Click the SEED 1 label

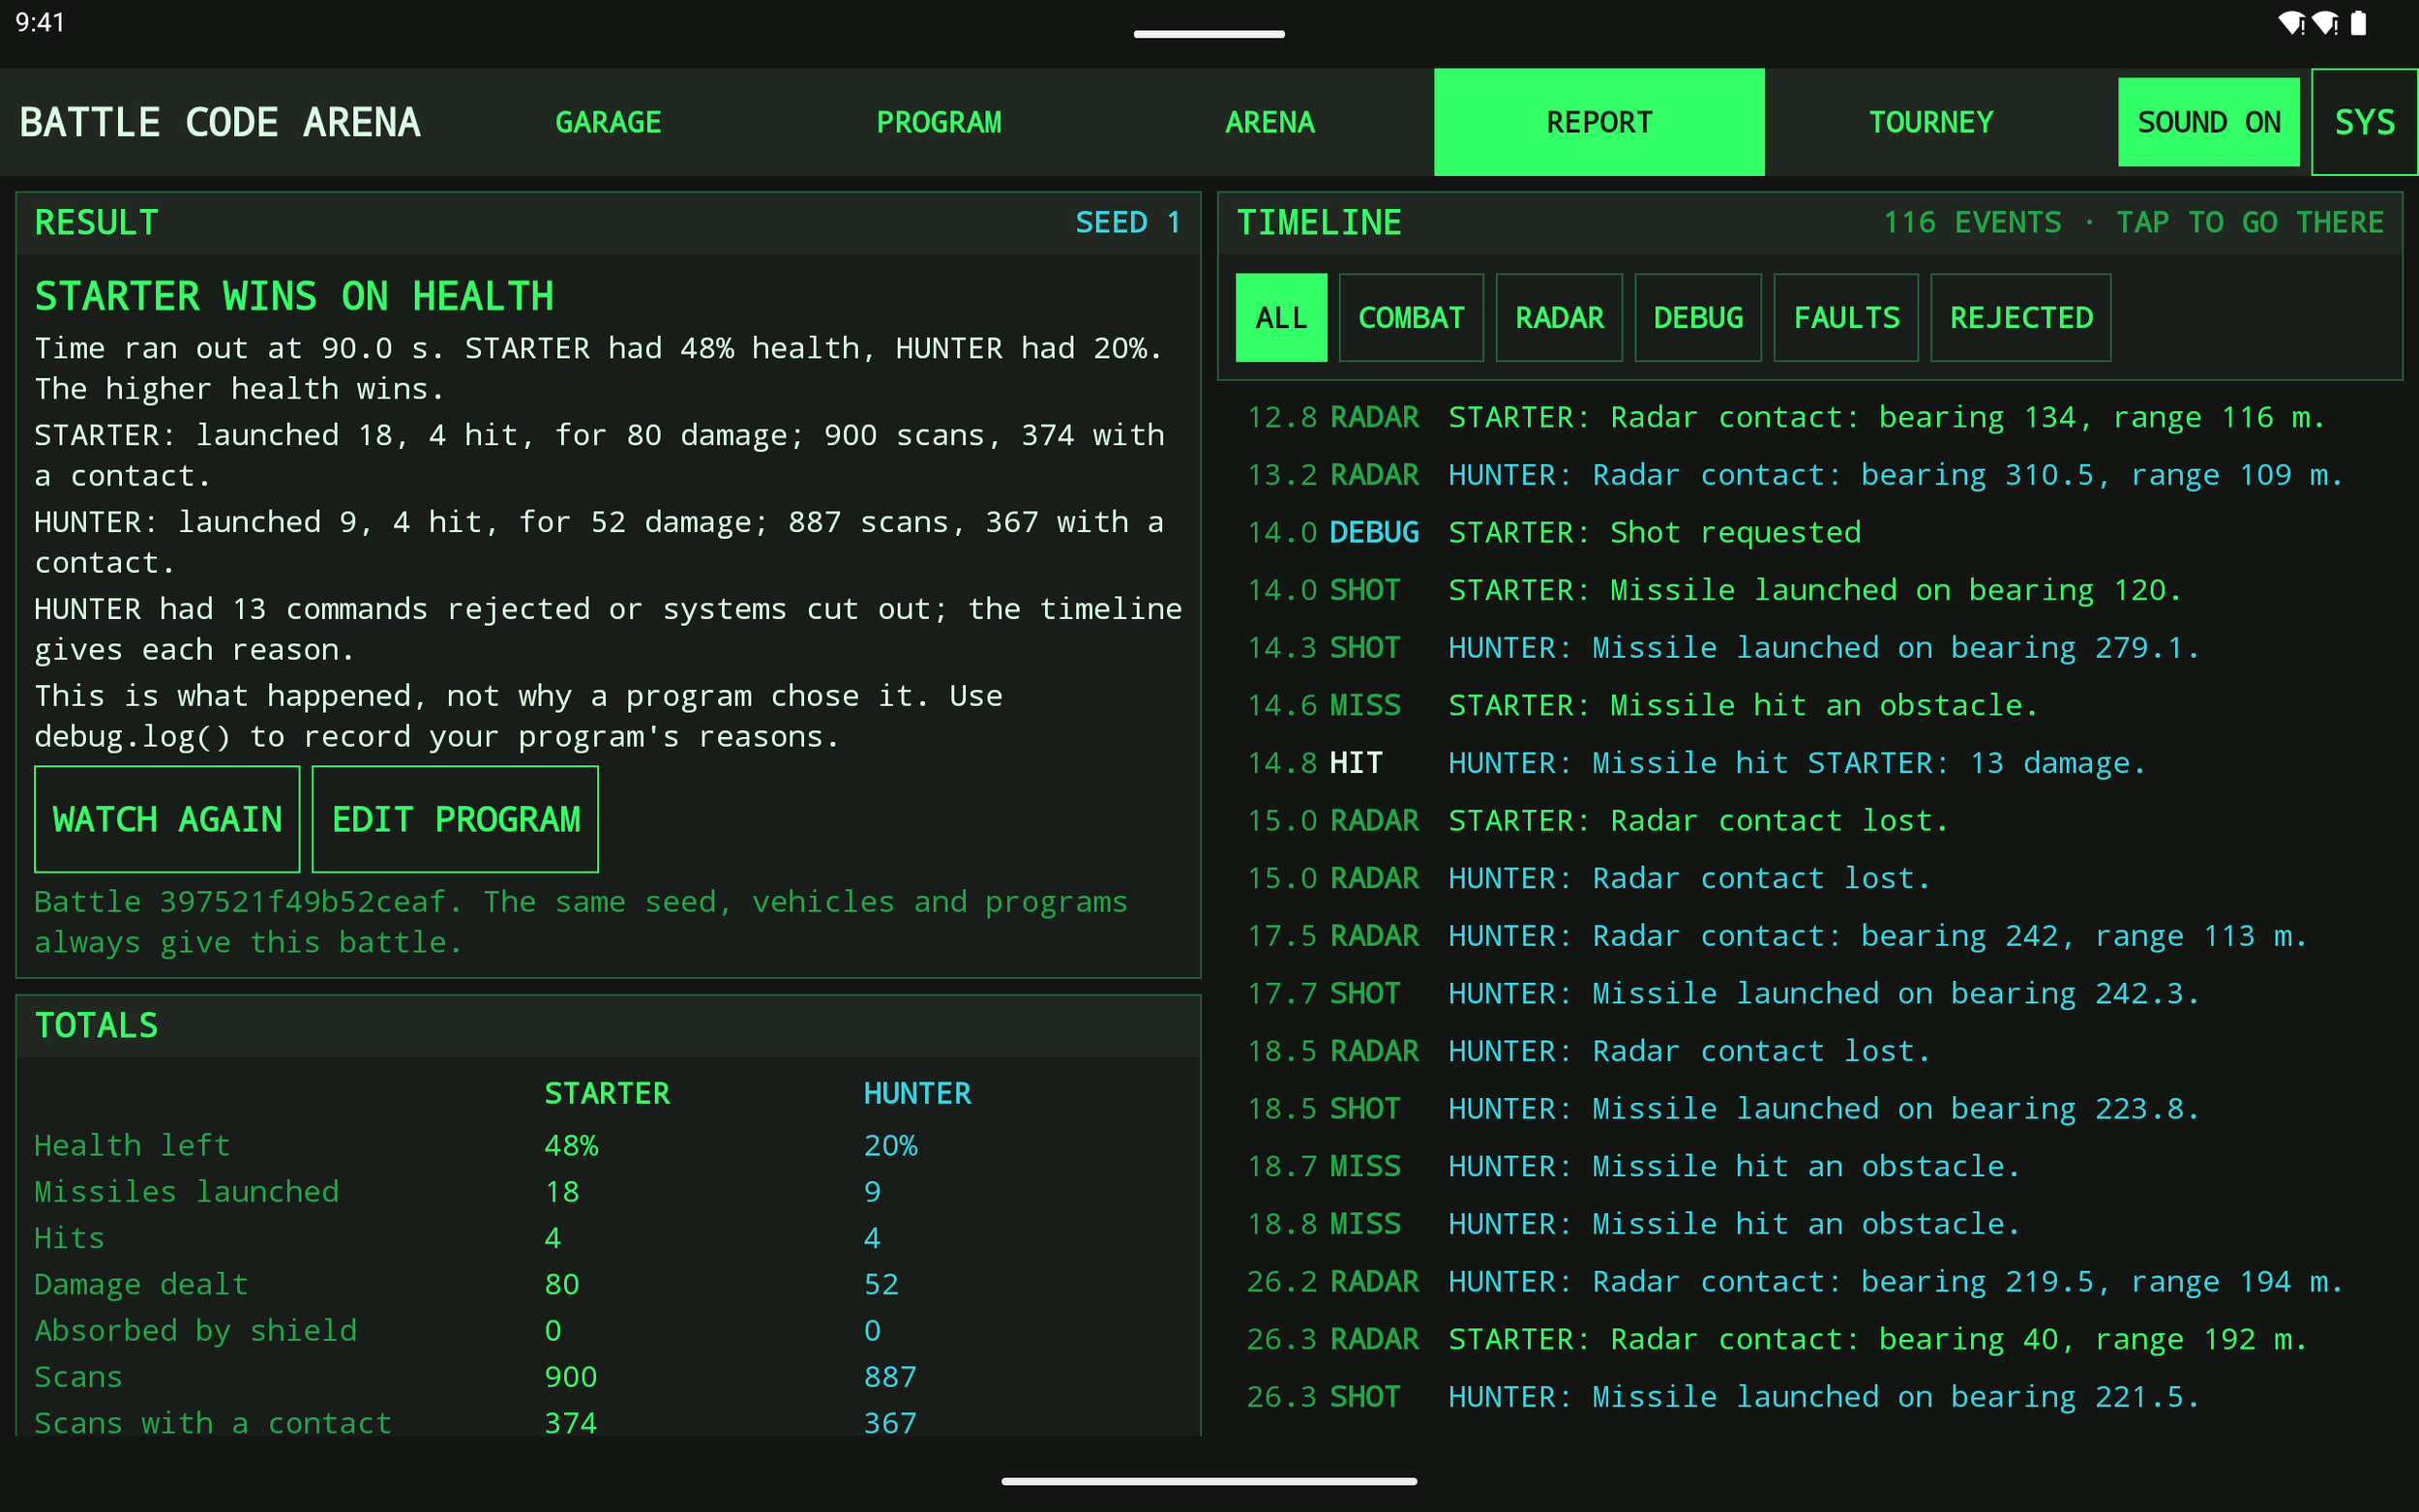[1127, 222]
